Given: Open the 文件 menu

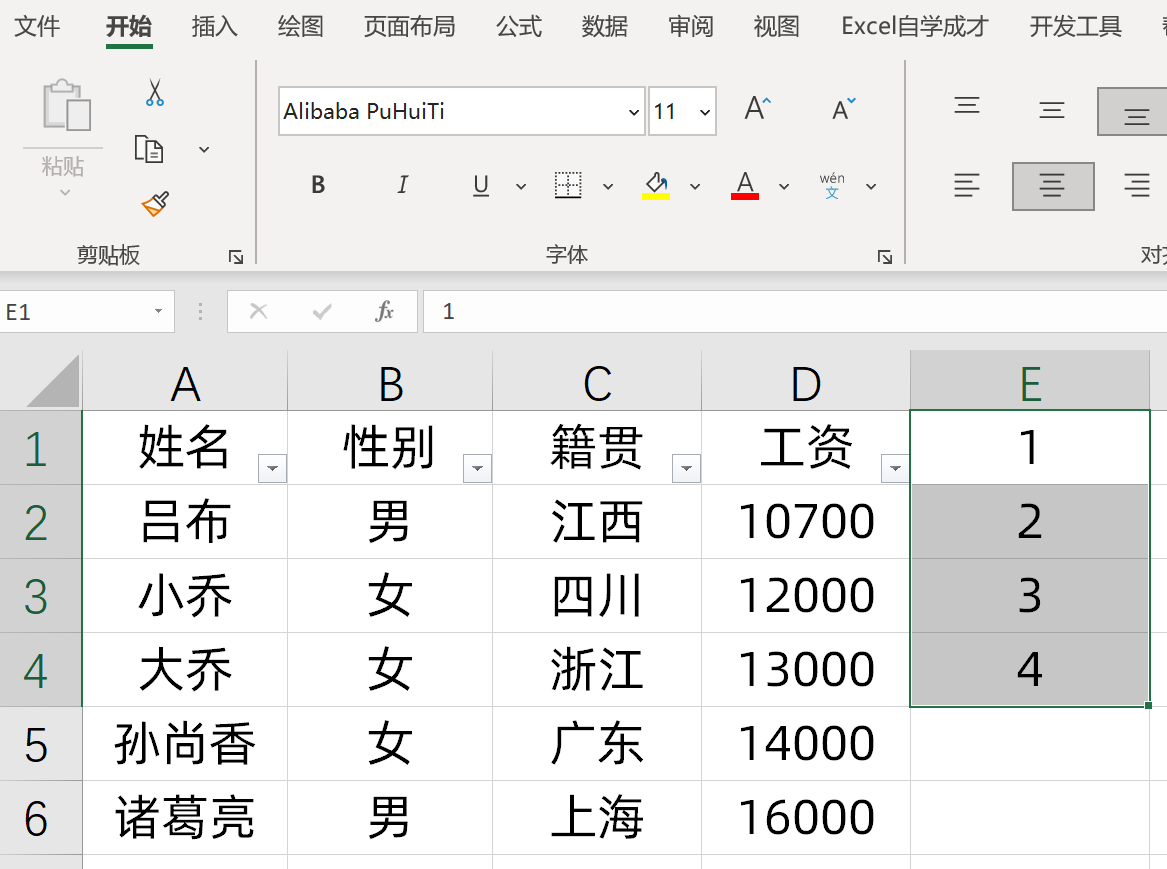Looking at the screenshot, I should [x=37, y=27].
